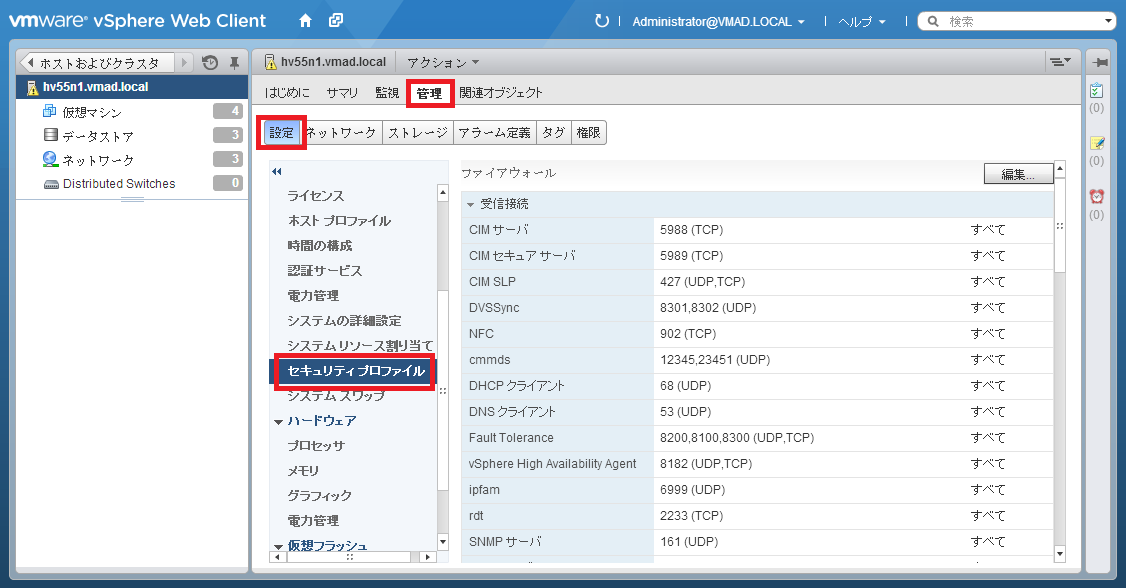Select the 権限 sub-tab
The image size is (1126, 588).
tap(588, 133)
